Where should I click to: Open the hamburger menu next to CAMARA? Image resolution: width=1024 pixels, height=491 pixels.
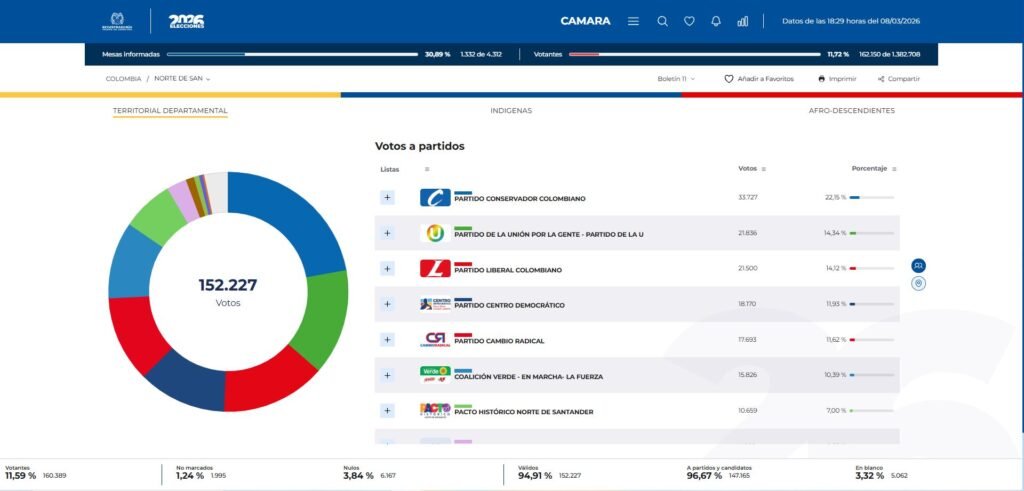coord(633,21)
